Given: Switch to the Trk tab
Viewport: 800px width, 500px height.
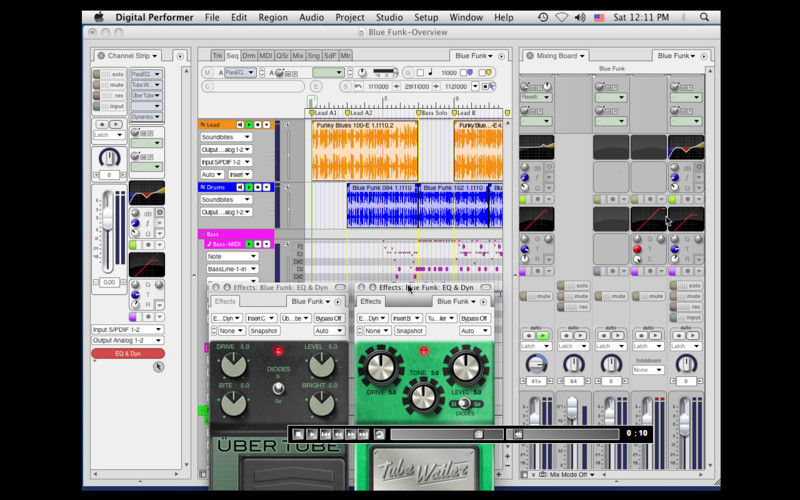Looking at the screenshot, I should [217, 56].
